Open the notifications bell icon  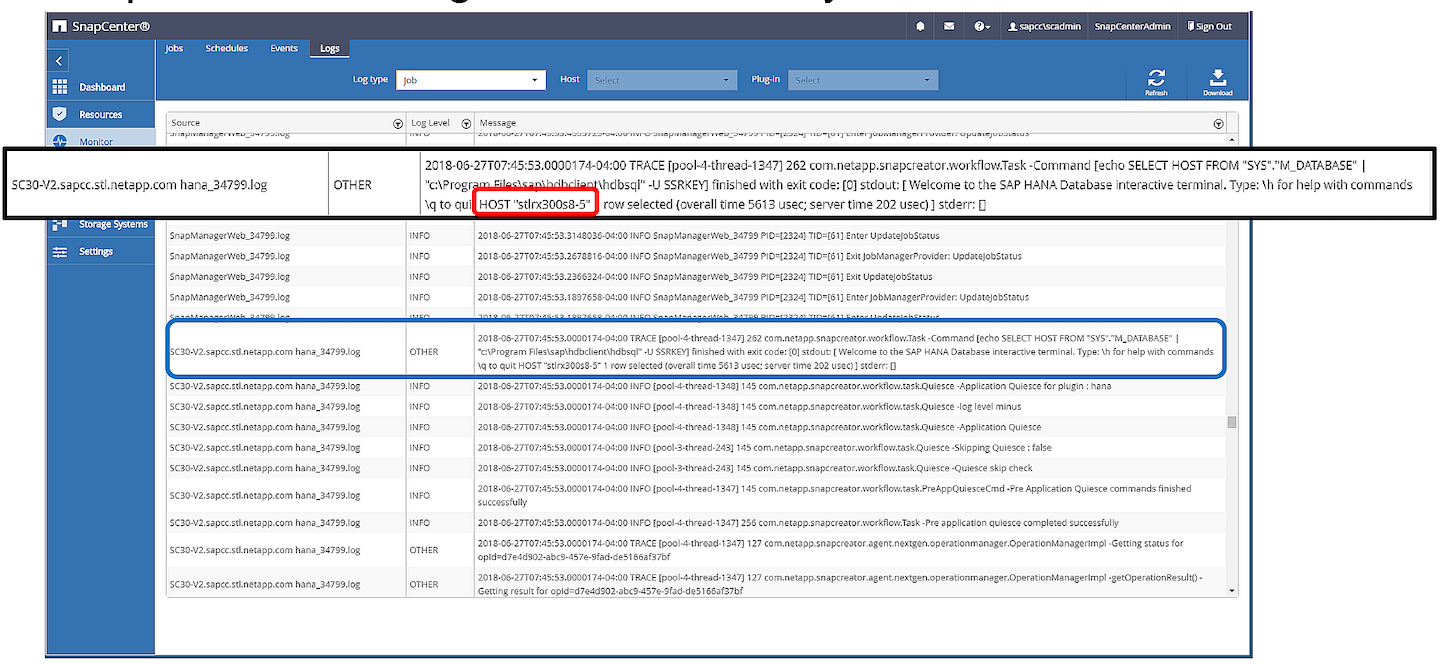click(920, 27)
